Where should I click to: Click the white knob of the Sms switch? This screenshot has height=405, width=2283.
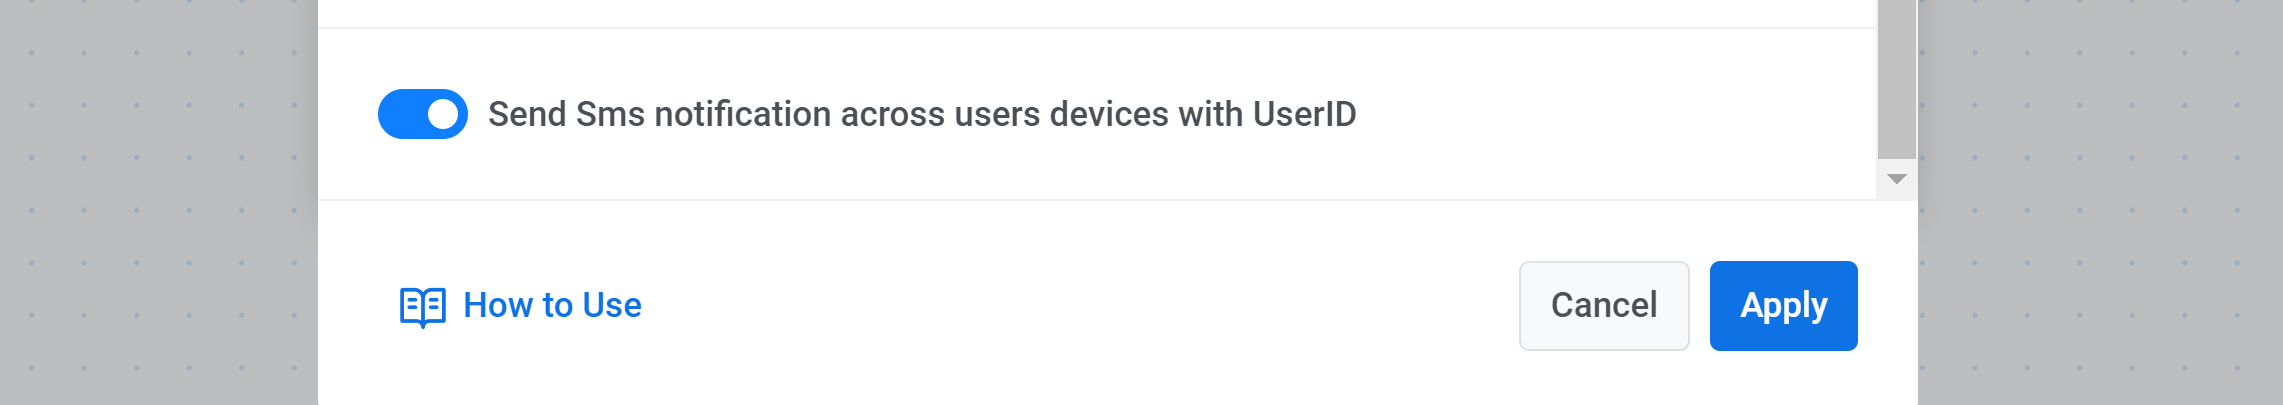point(443,114)
